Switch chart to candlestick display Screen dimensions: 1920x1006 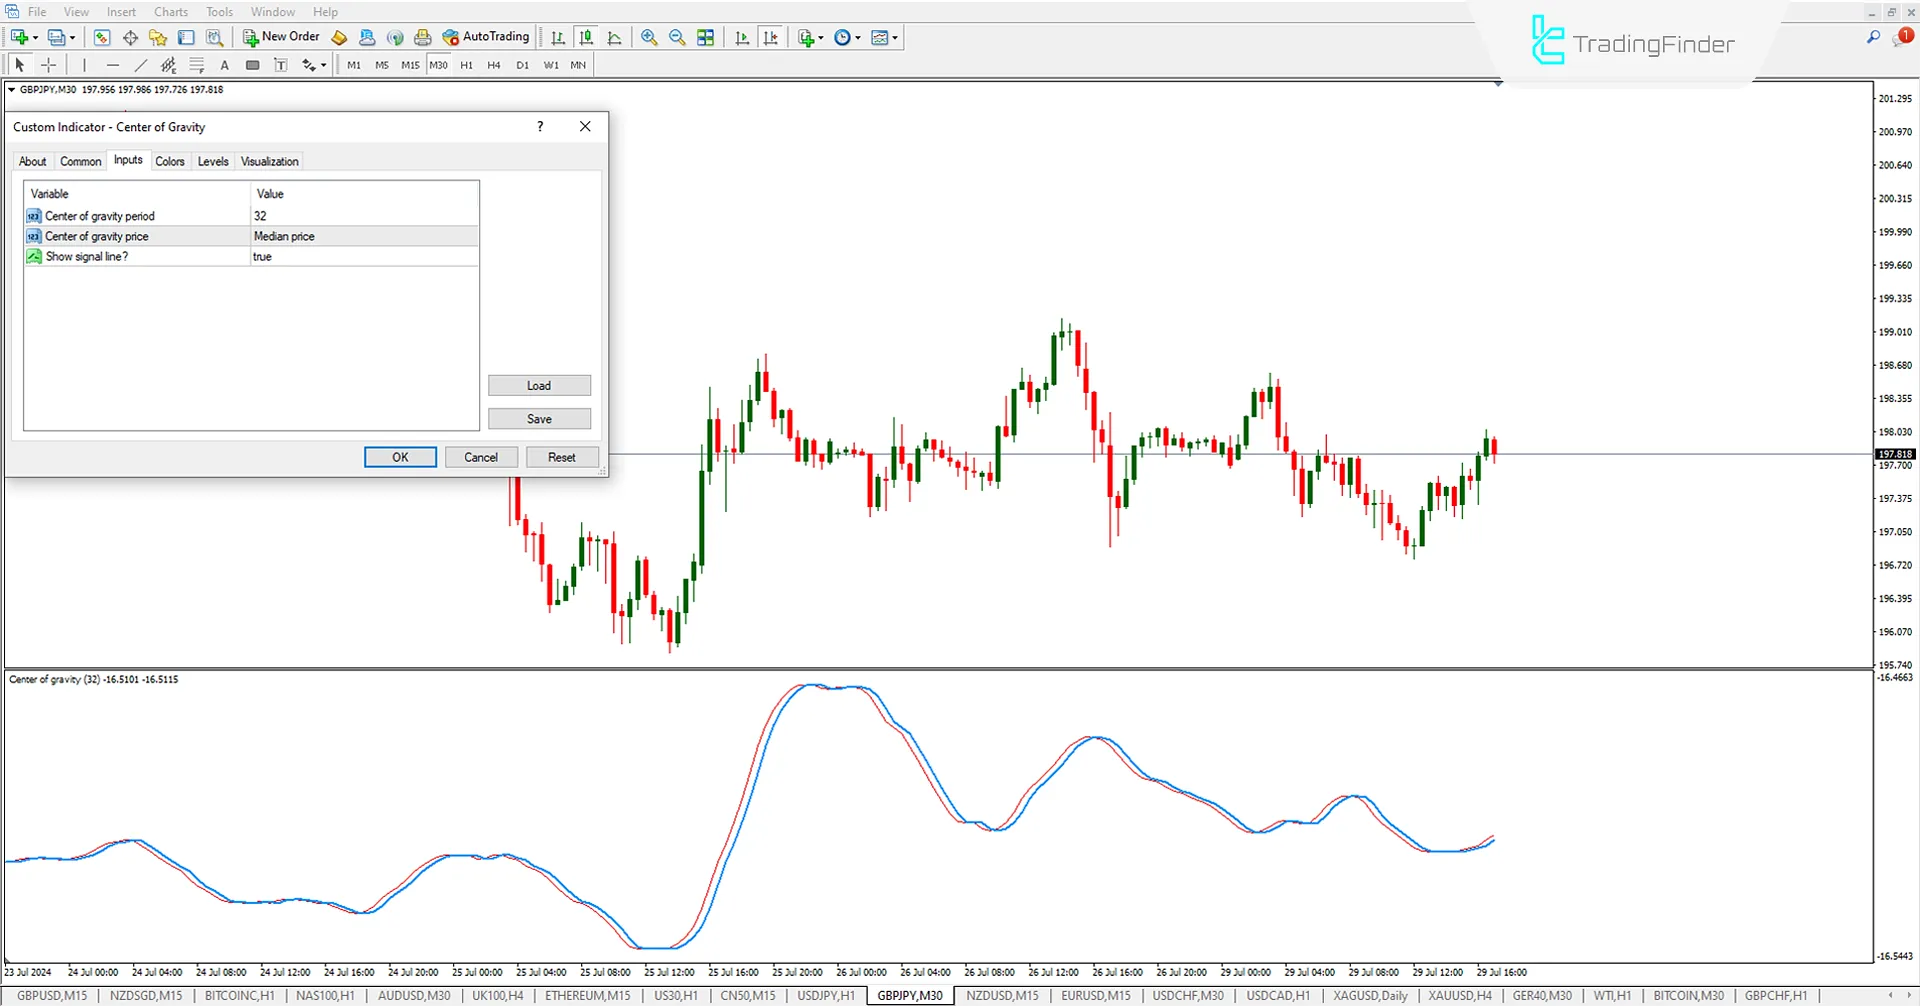(586, 37)
